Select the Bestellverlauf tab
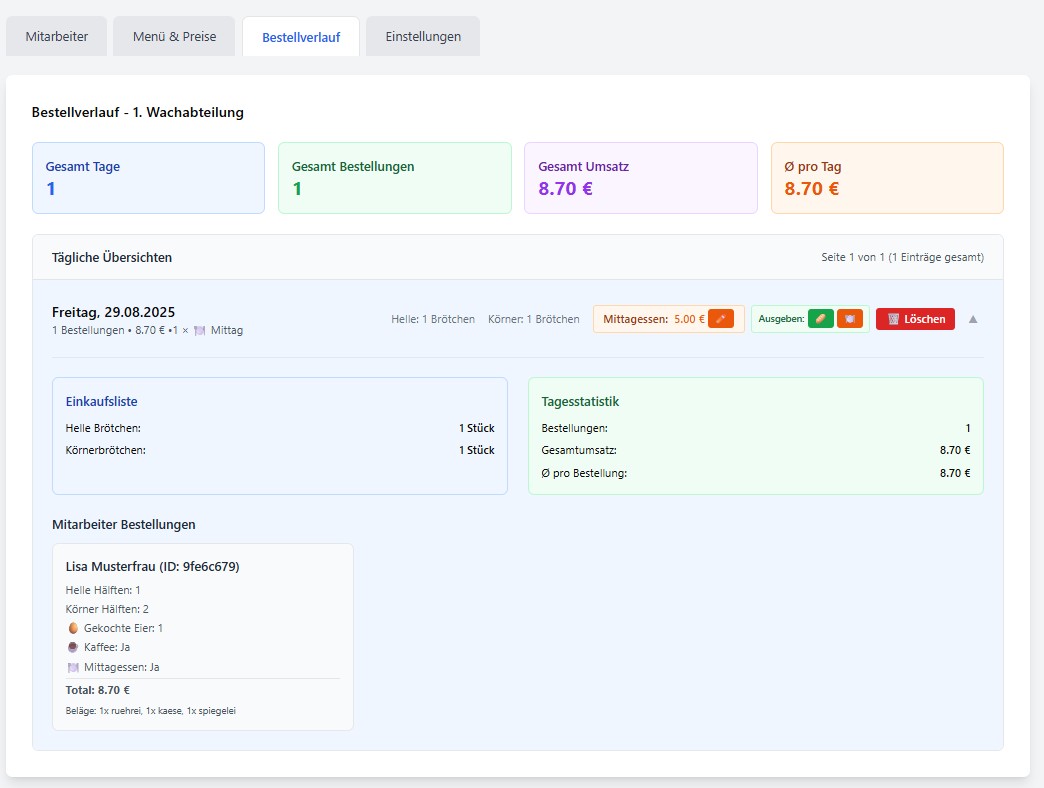Screen dimensions: 1044x788 [301, 37]
